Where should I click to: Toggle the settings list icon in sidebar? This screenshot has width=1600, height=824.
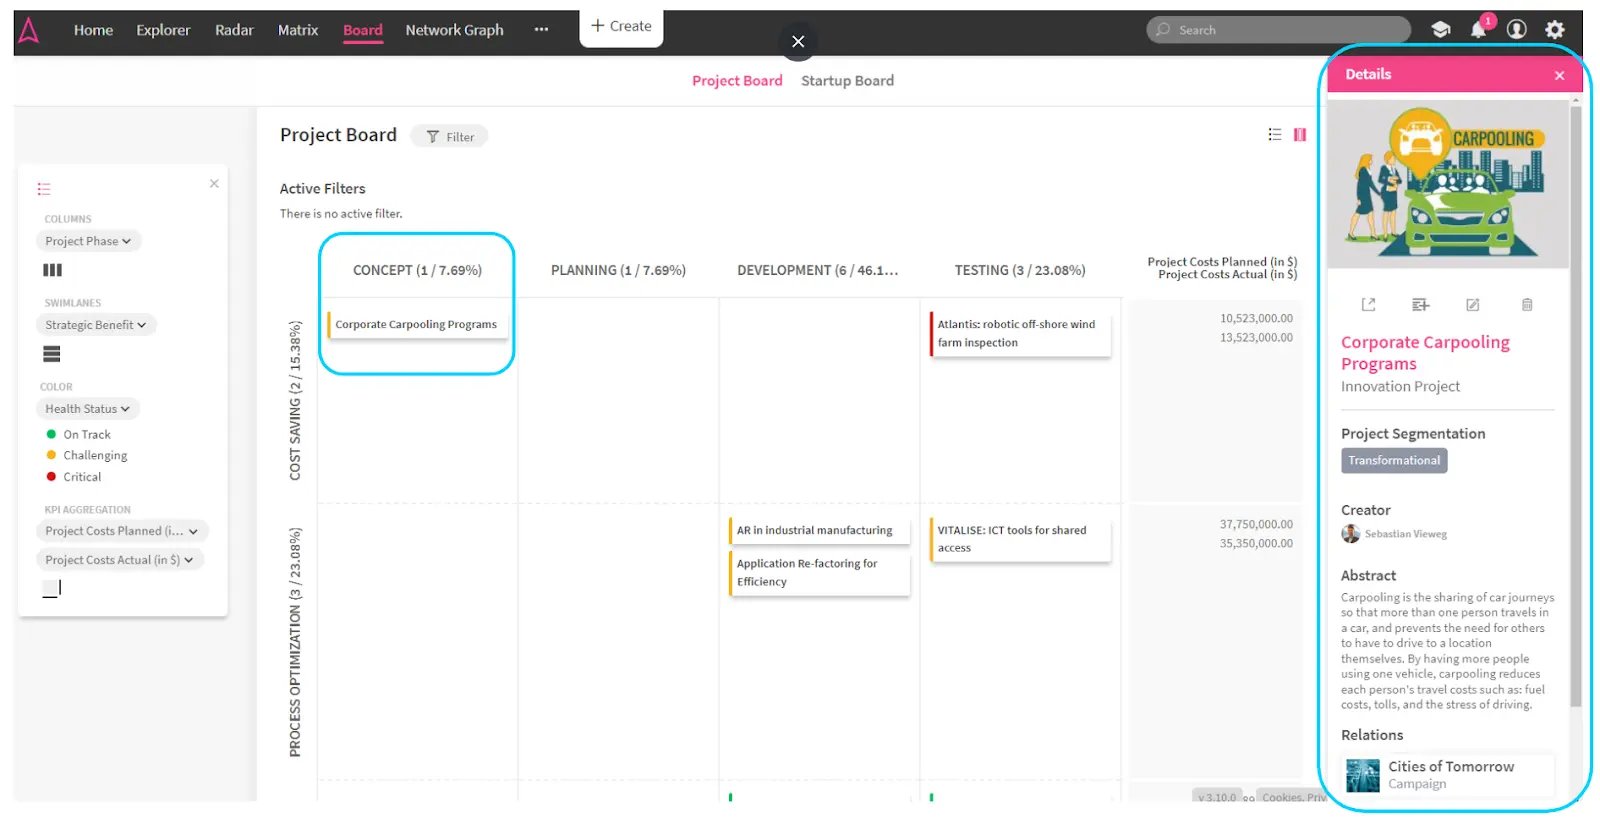[44, 189]
